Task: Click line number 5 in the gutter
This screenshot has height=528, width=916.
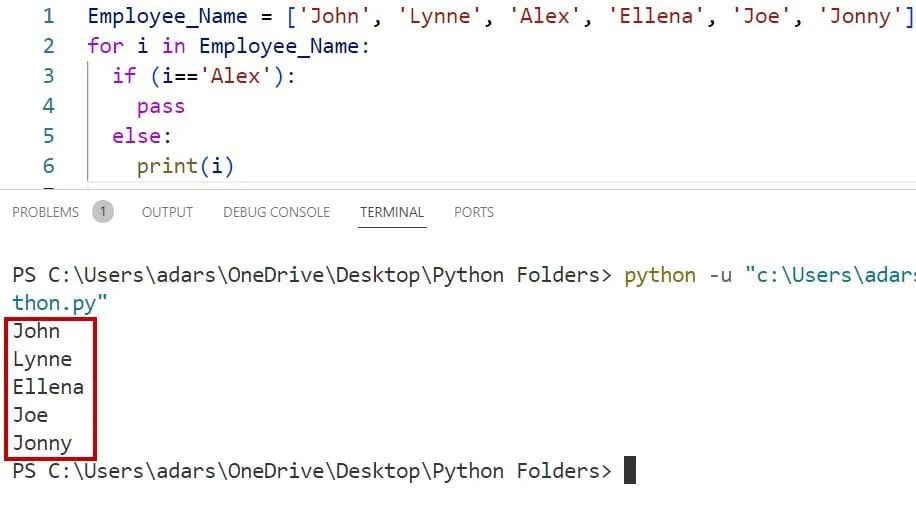Action: point(49,136)
